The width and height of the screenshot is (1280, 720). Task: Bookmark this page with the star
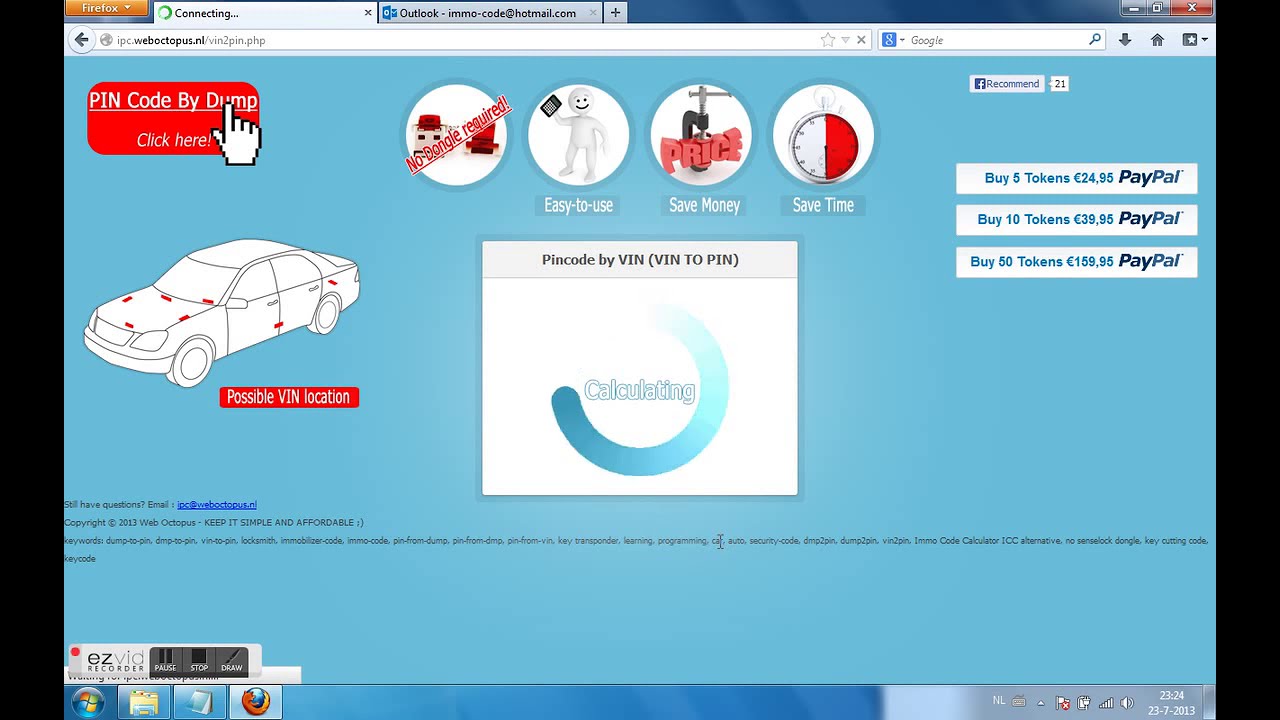[x=828, y=40]
